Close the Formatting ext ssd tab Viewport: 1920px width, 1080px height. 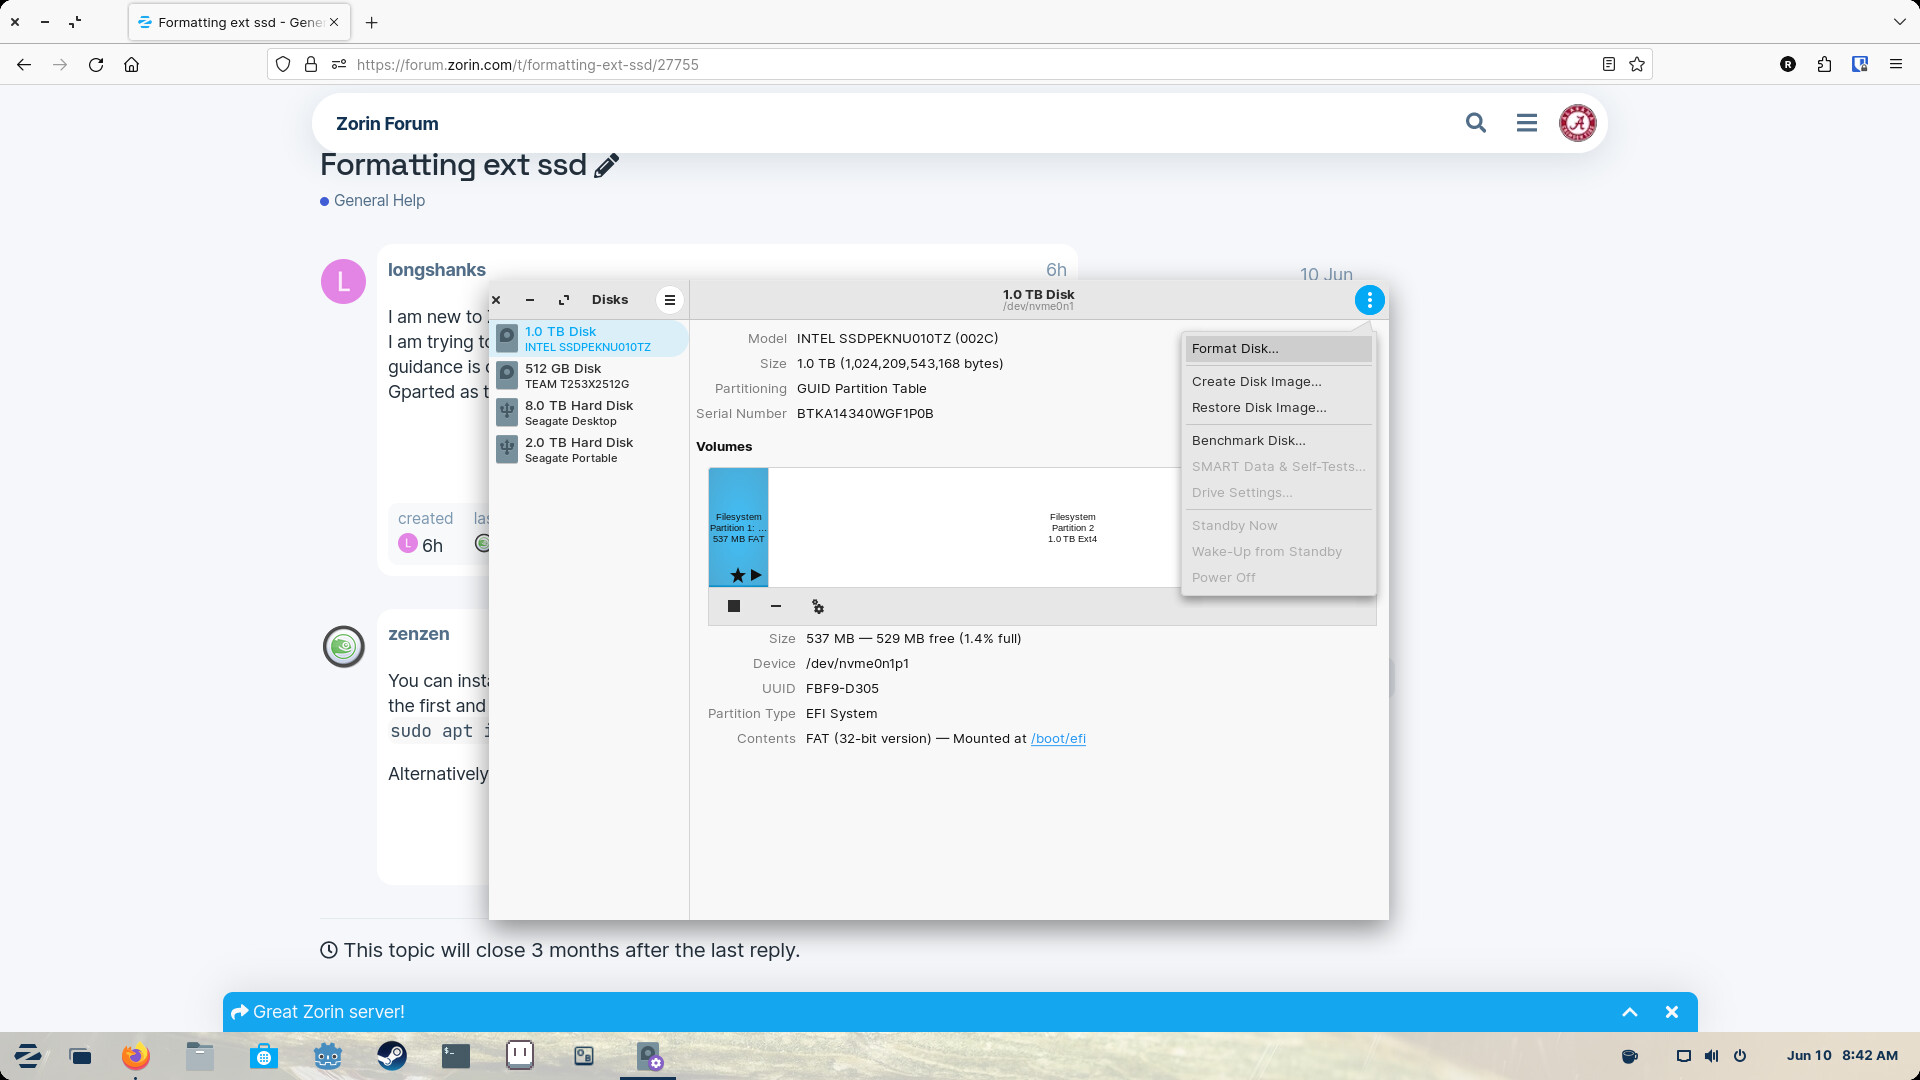click(334, 22)
